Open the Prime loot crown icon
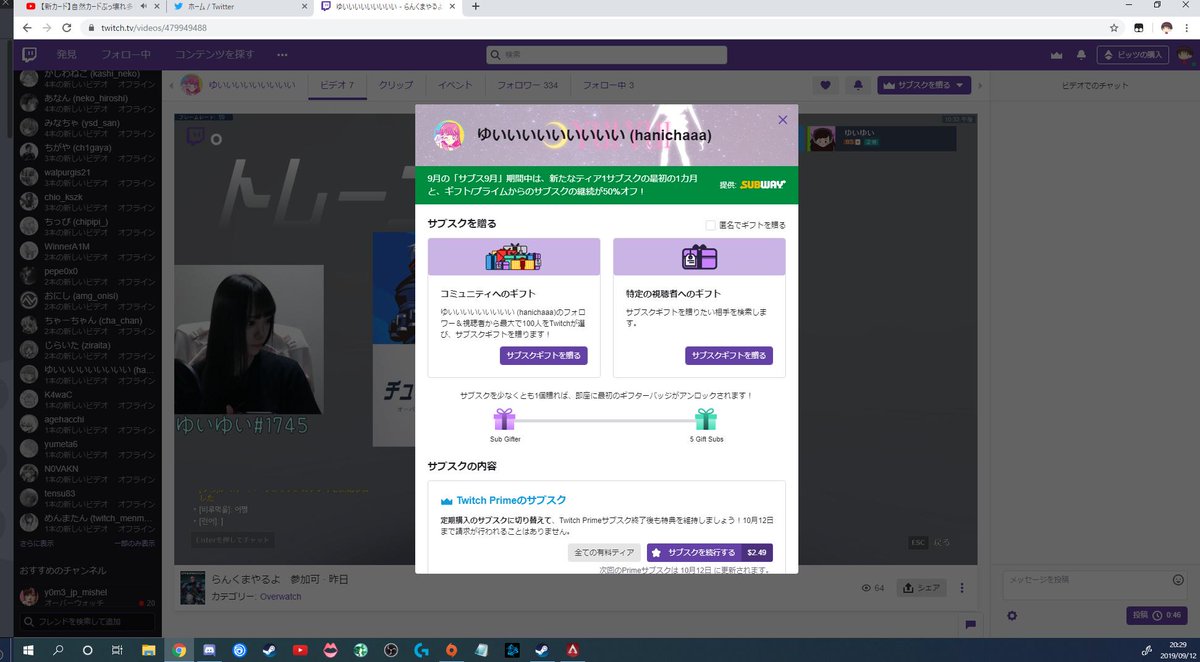 [1056, 55]
